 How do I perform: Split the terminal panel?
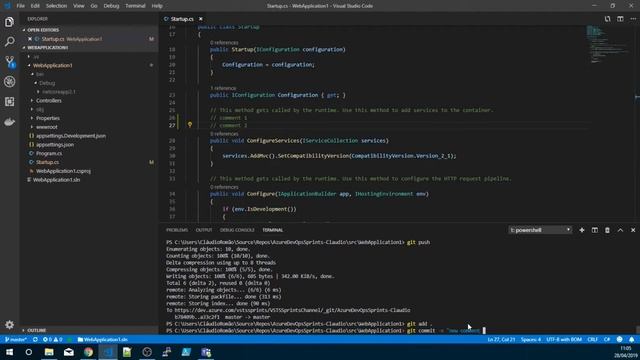[595, 230]
